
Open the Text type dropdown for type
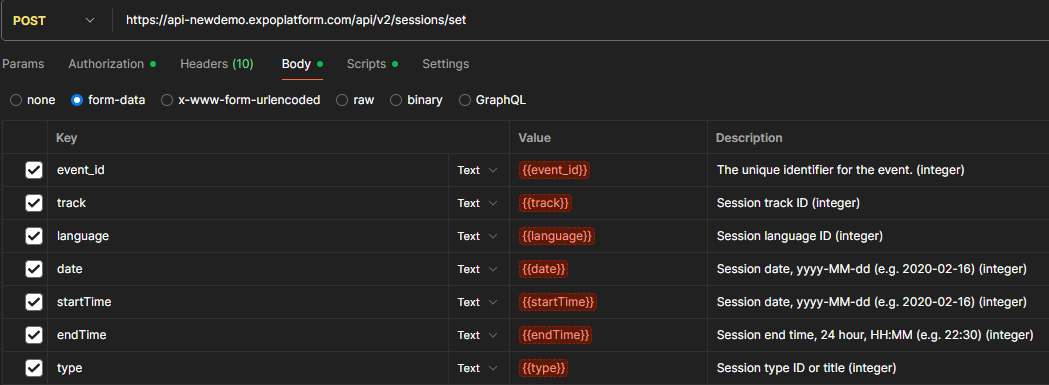(x=478, y=368)
